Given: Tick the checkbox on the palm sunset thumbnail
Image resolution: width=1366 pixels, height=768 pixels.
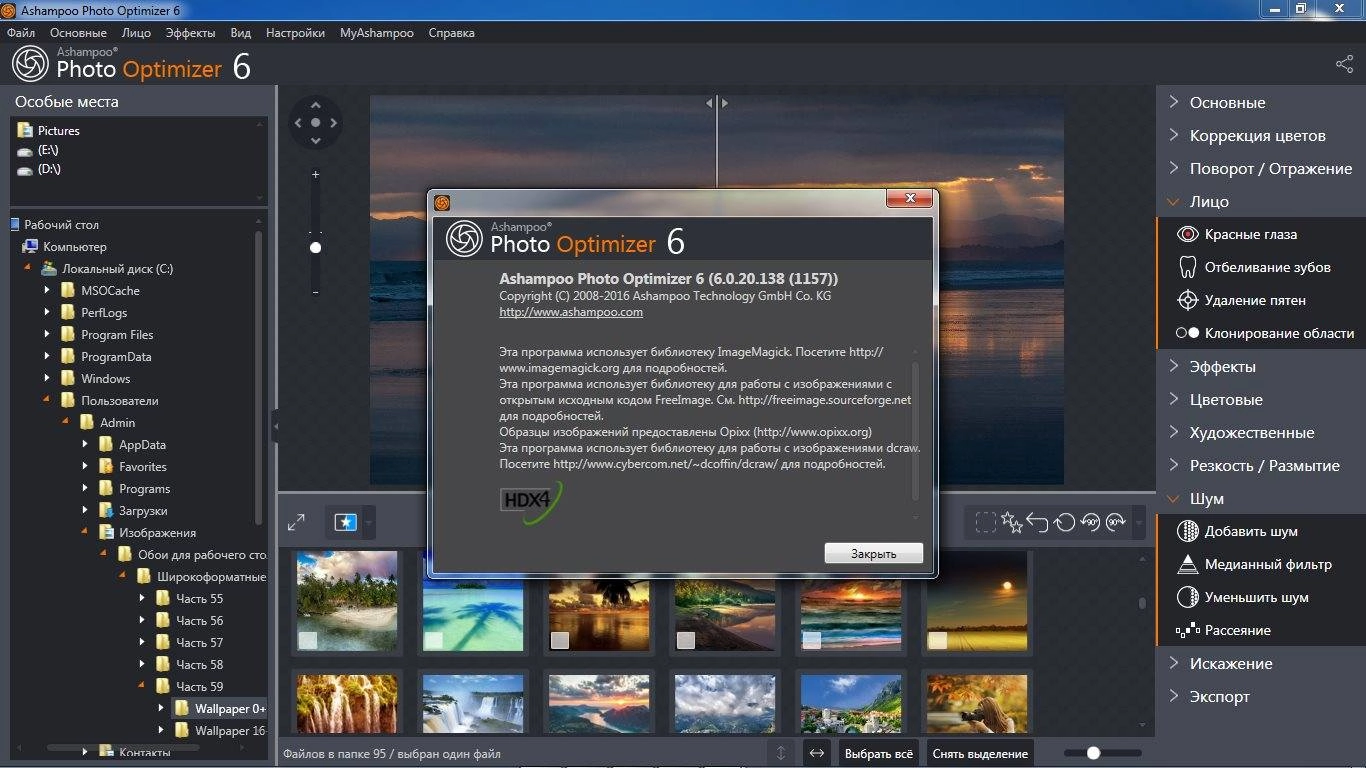Looking at the screenshot, I should point(560,640).
